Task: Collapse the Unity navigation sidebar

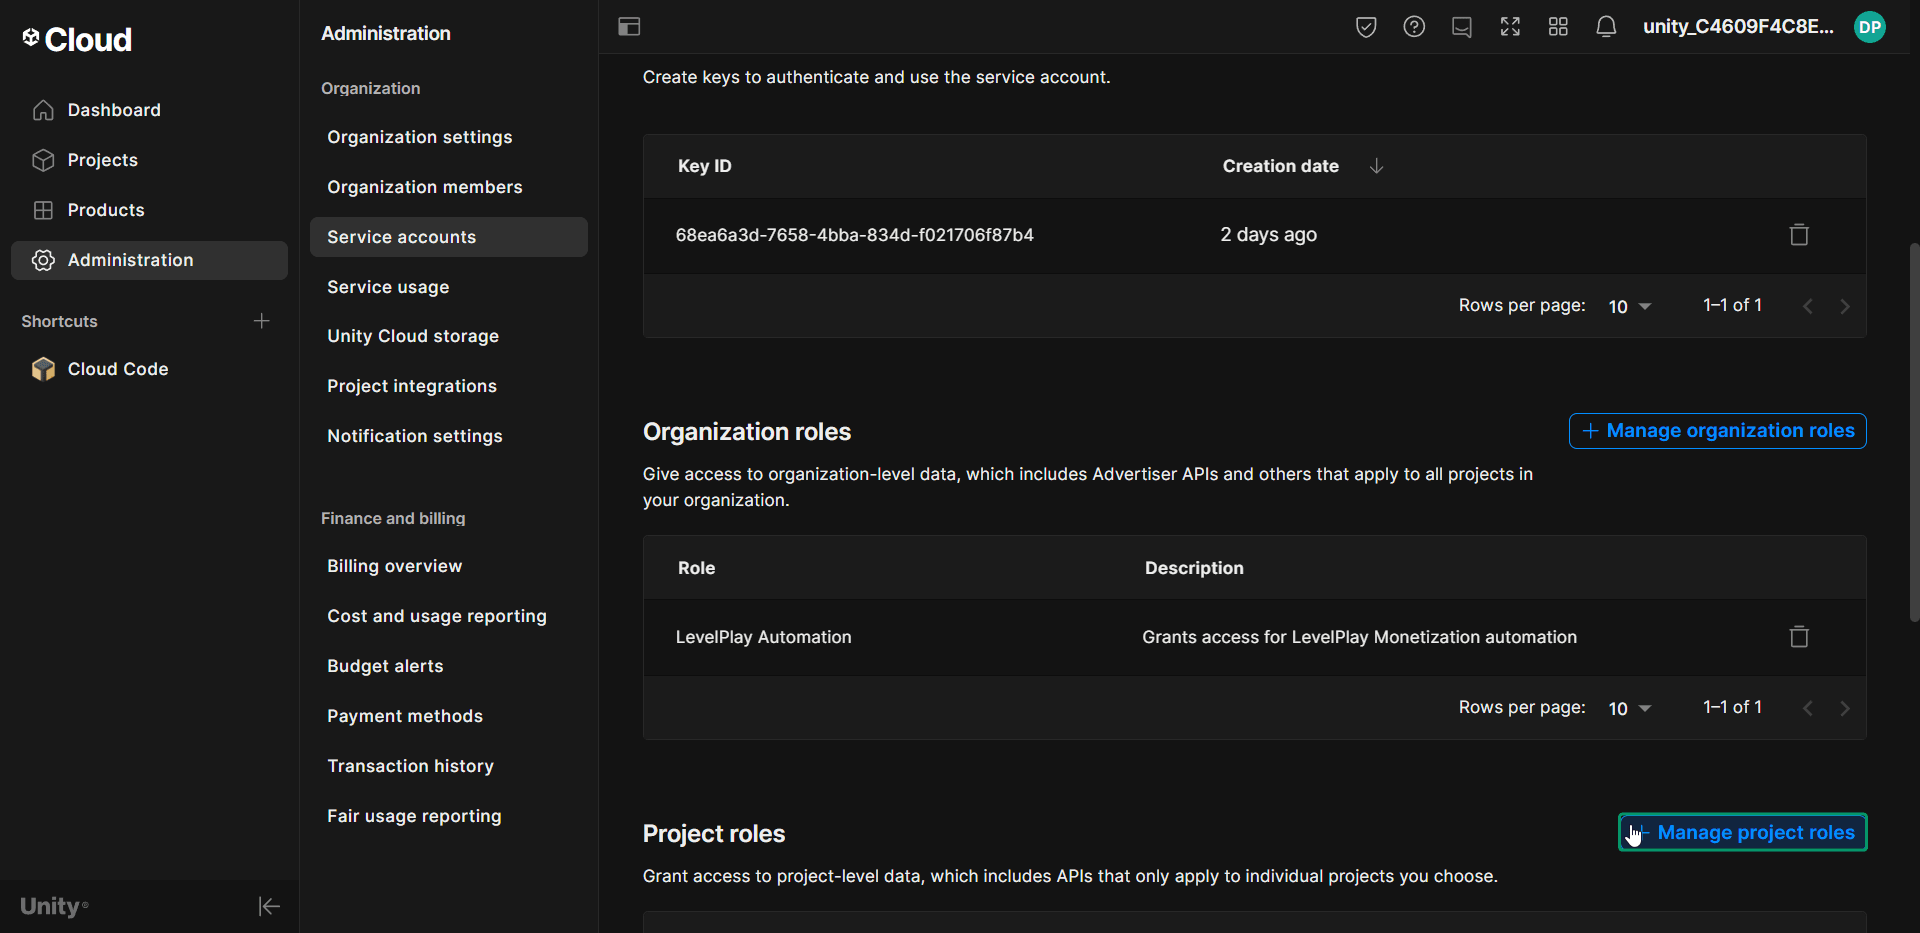Action: tap(268, 906)
